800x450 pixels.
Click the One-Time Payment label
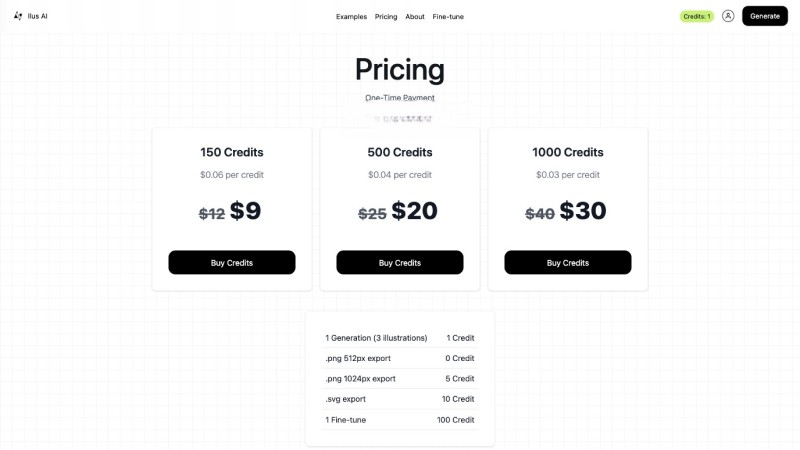pos(400,98)
